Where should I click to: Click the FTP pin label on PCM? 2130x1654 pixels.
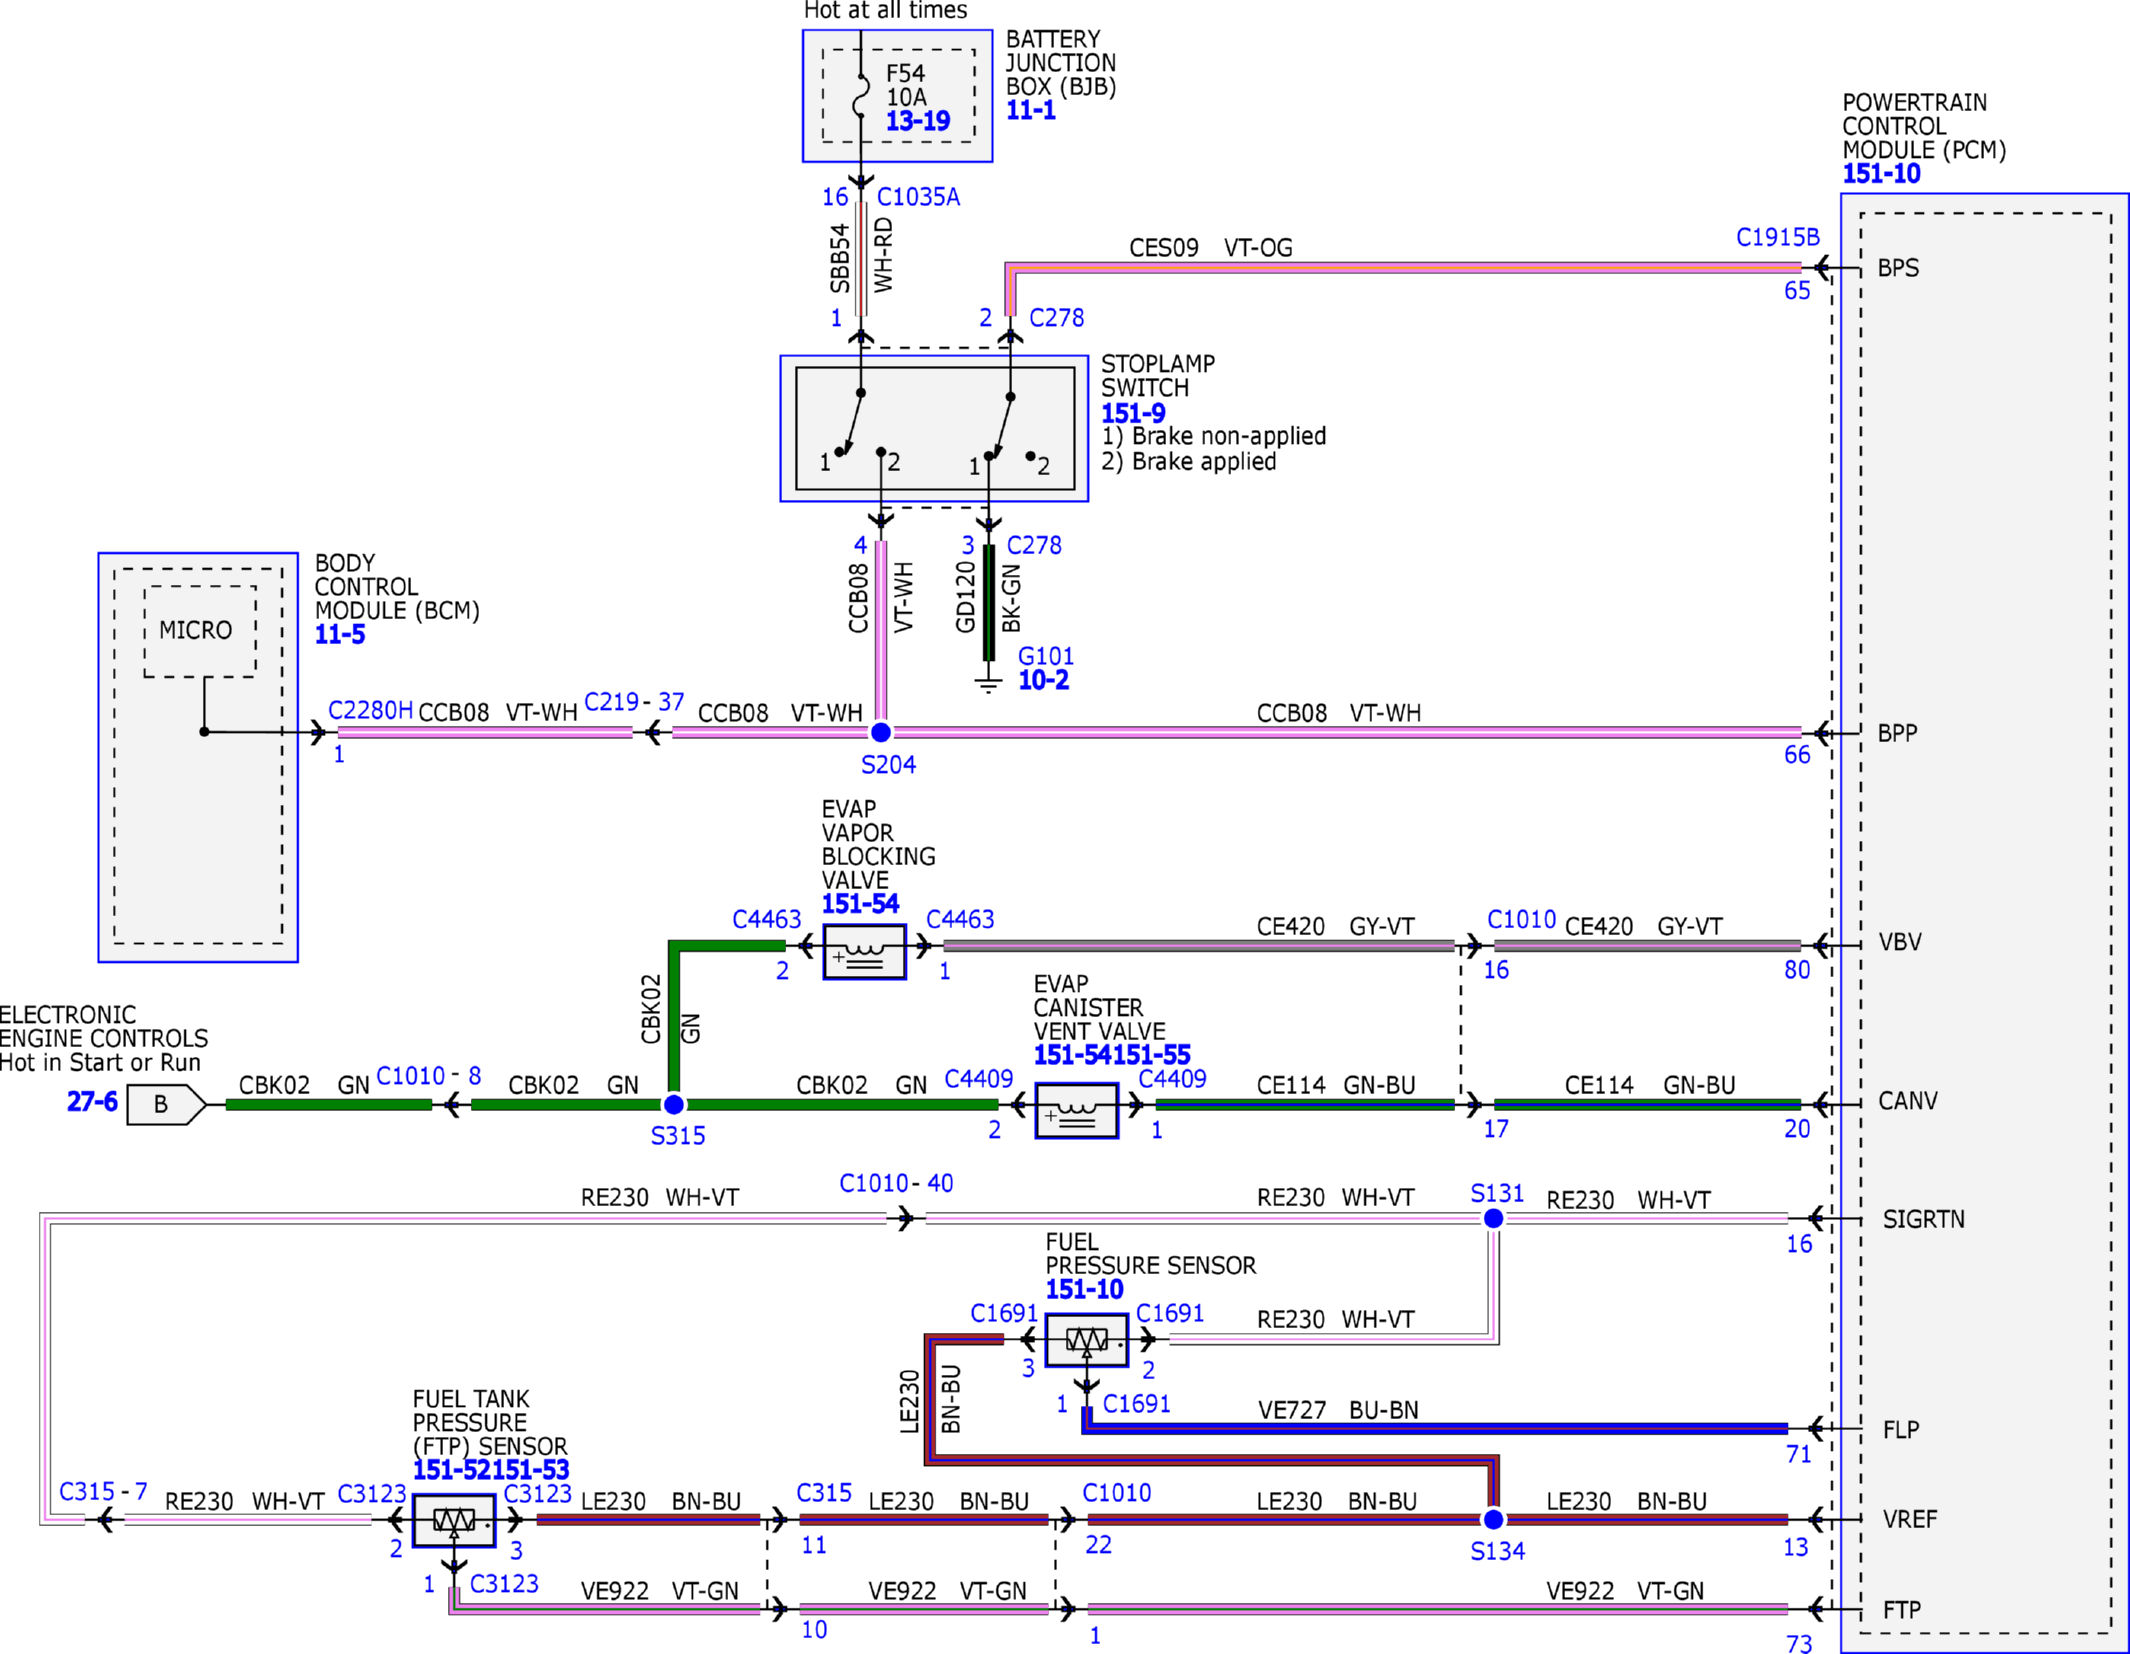pyautogui.click(x=1901, y=1610)
